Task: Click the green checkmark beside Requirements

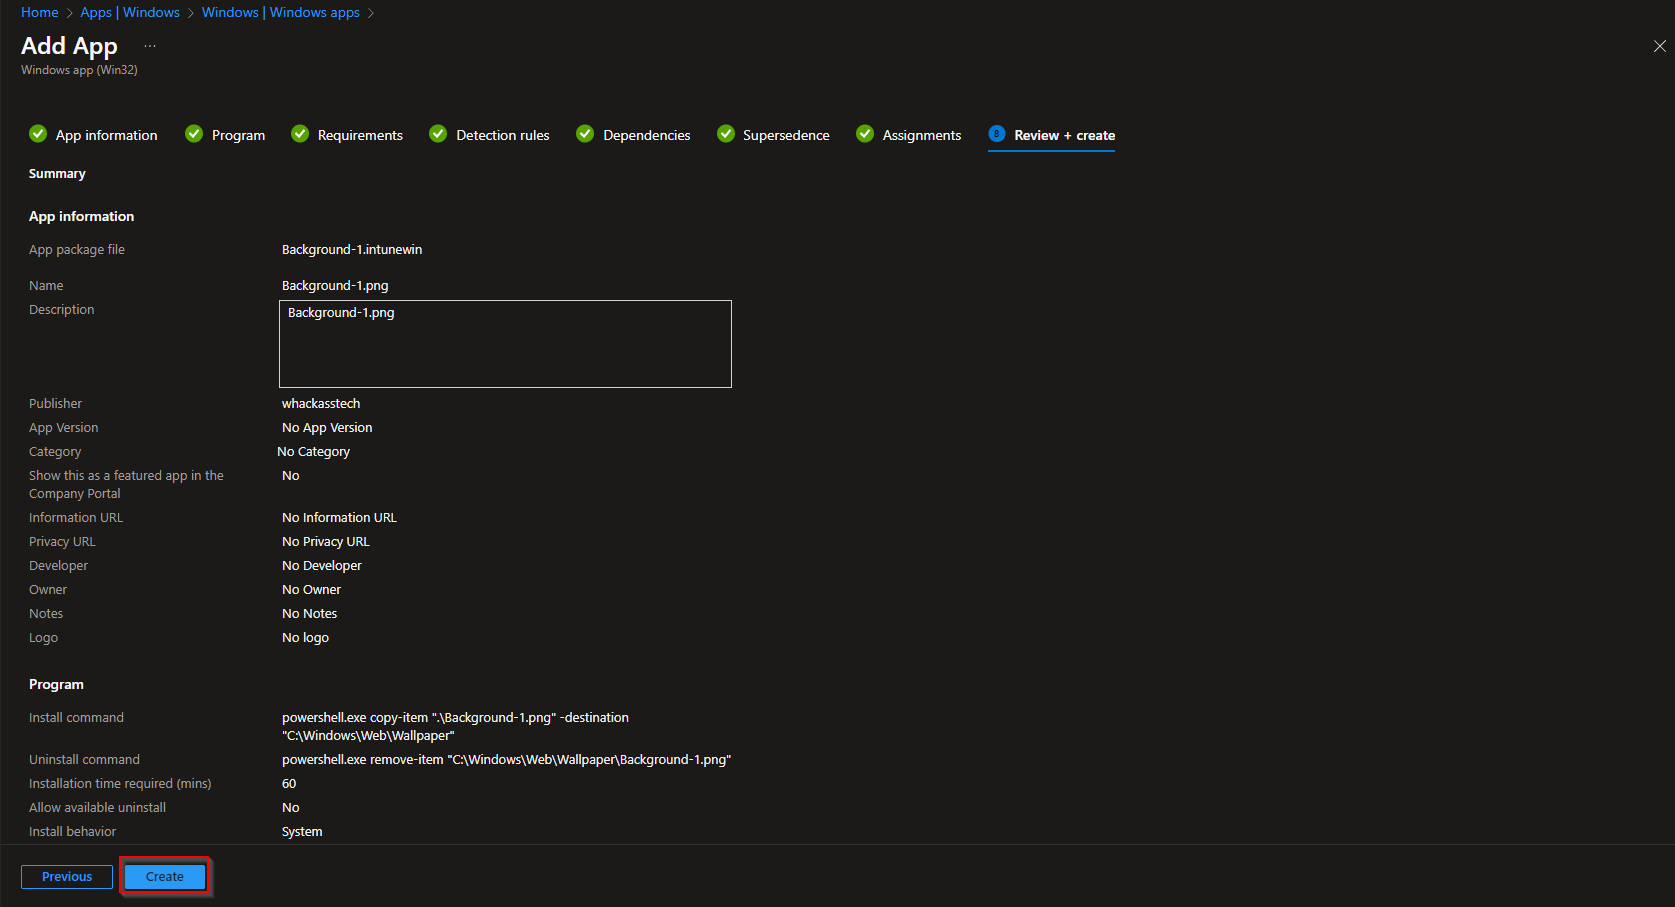Action: [300, 134]
